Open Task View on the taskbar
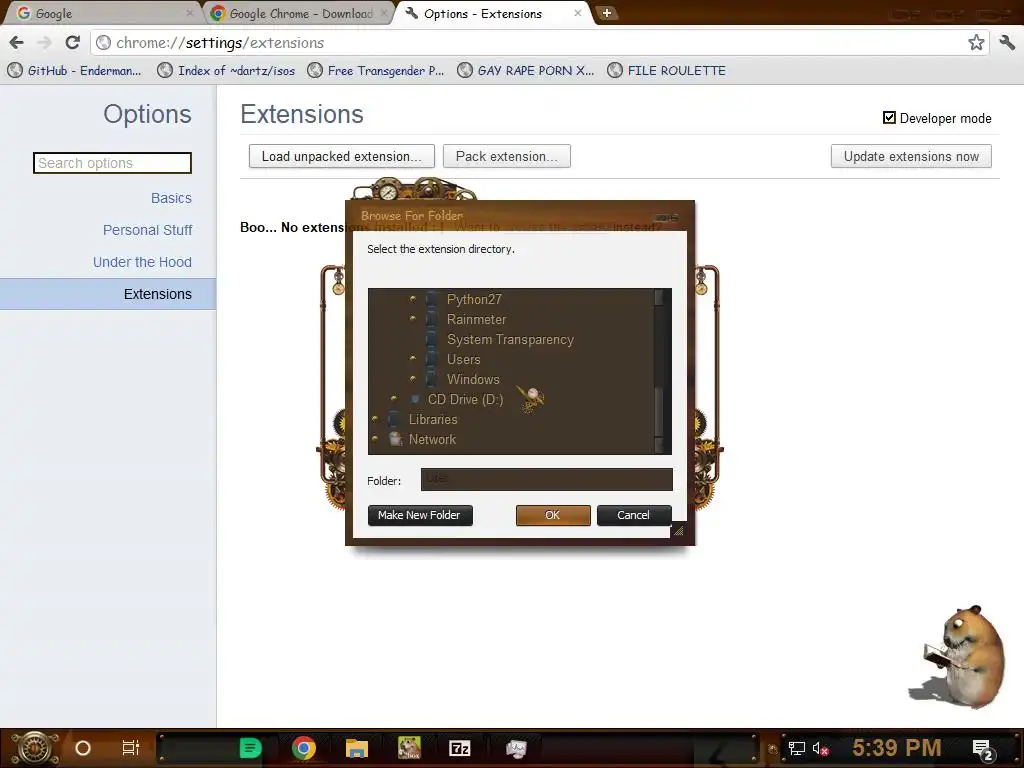The image size is (1024, 768). (x=131, y=748)
